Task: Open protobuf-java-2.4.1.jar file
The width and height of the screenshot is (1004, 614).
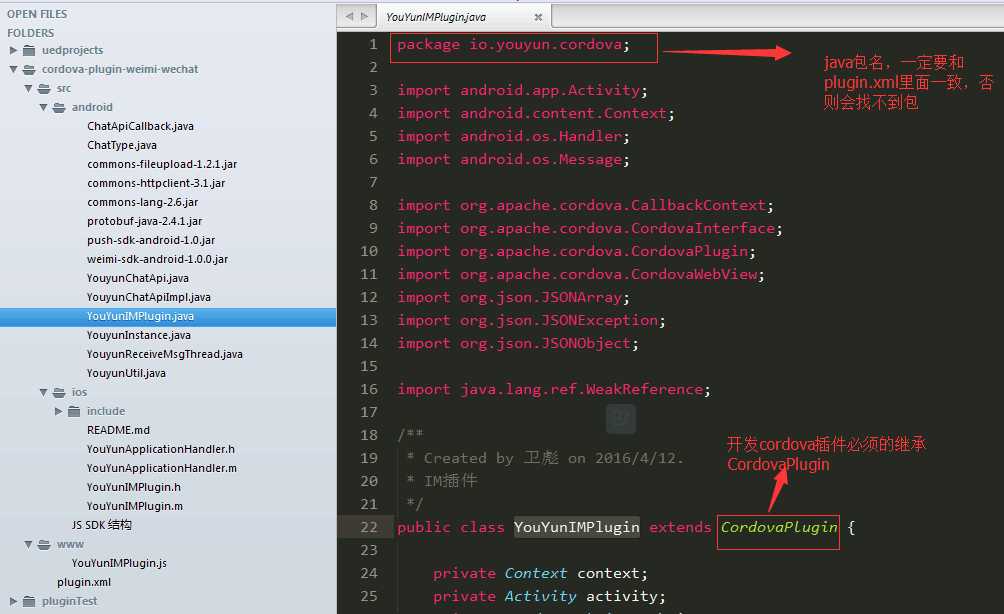Action: point(145,221)
